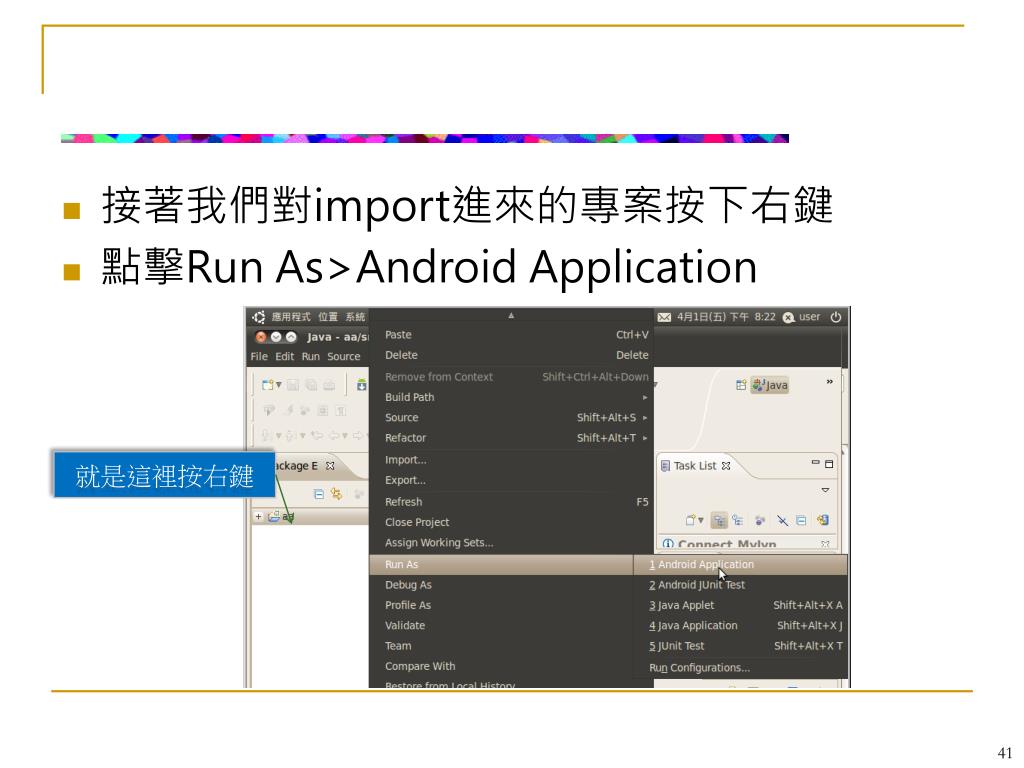1024x768 pixels.
Task: Toggle Link with Editor in Package Explorer
Action: point(336,494)
